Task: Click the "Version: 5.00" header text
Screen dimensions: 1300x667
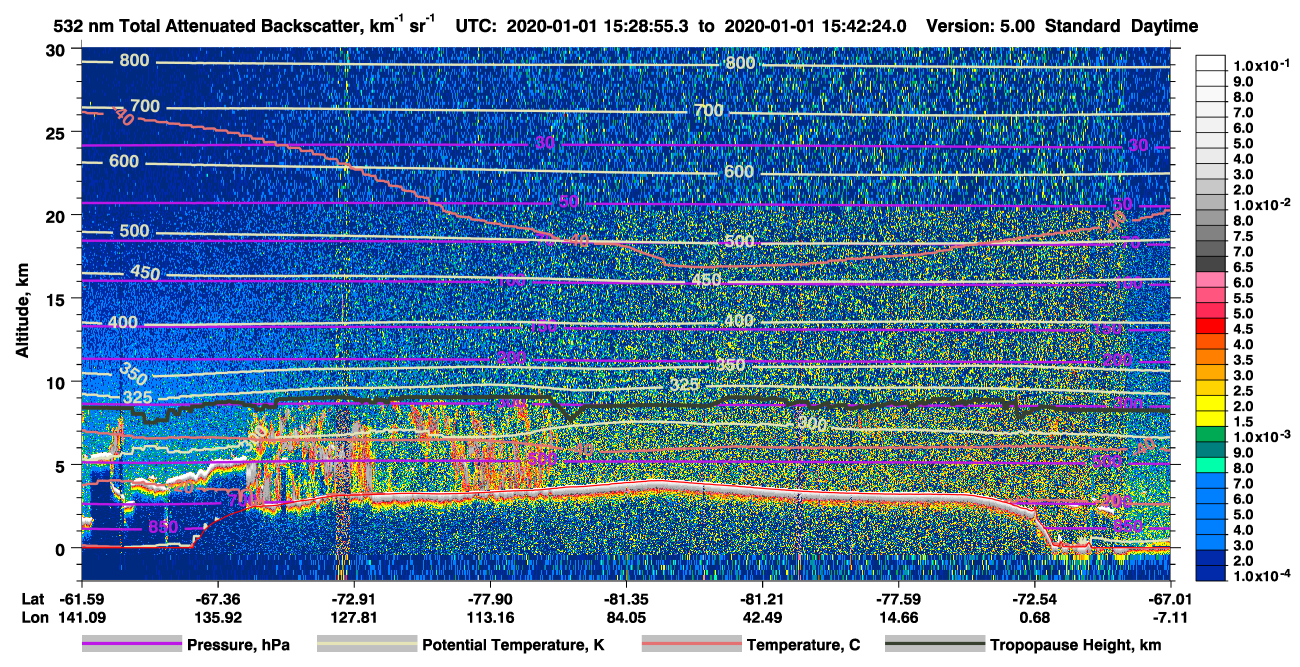Action: pos(981,26)
